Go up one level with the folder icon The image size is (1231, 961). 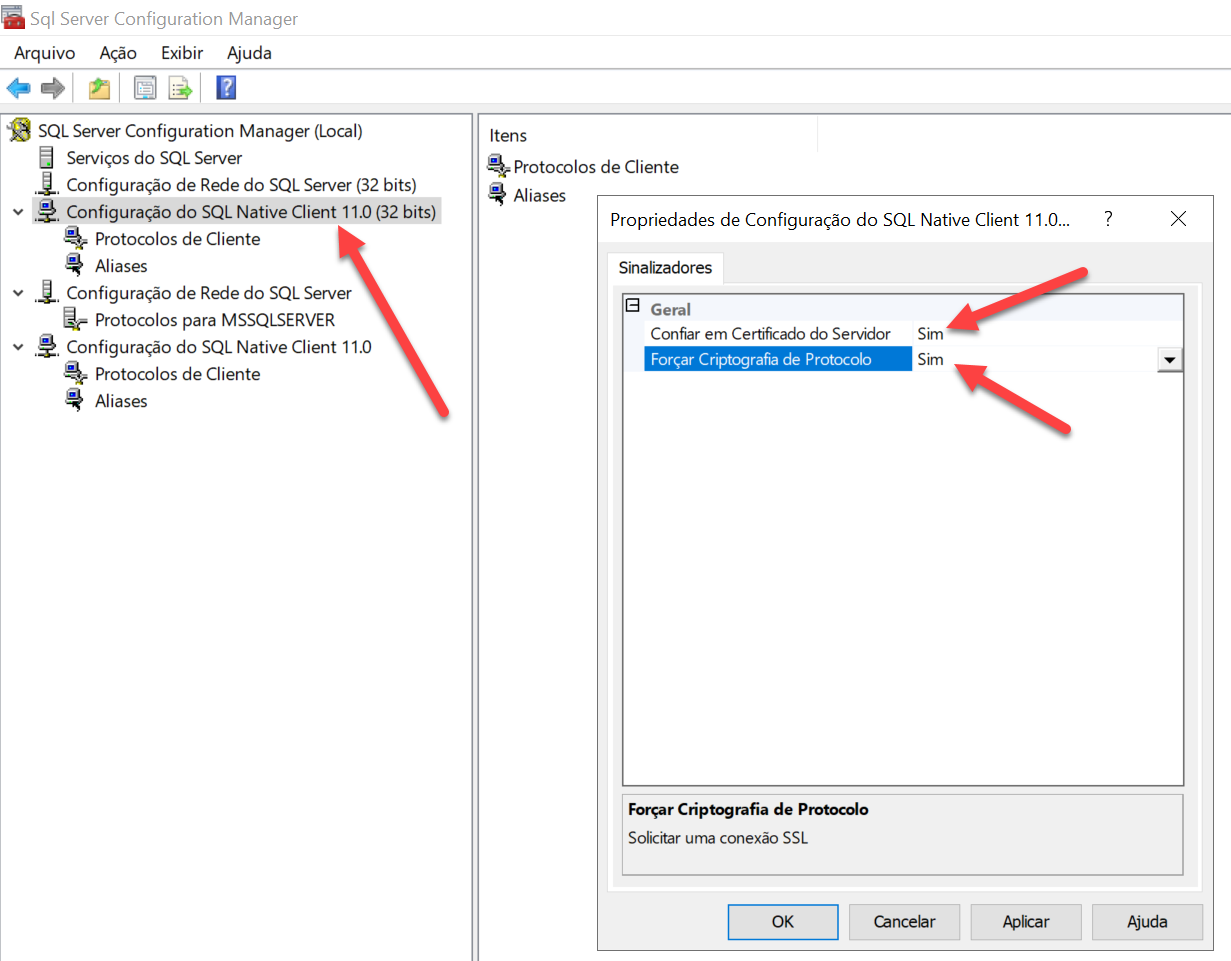(x=99, y=88)
